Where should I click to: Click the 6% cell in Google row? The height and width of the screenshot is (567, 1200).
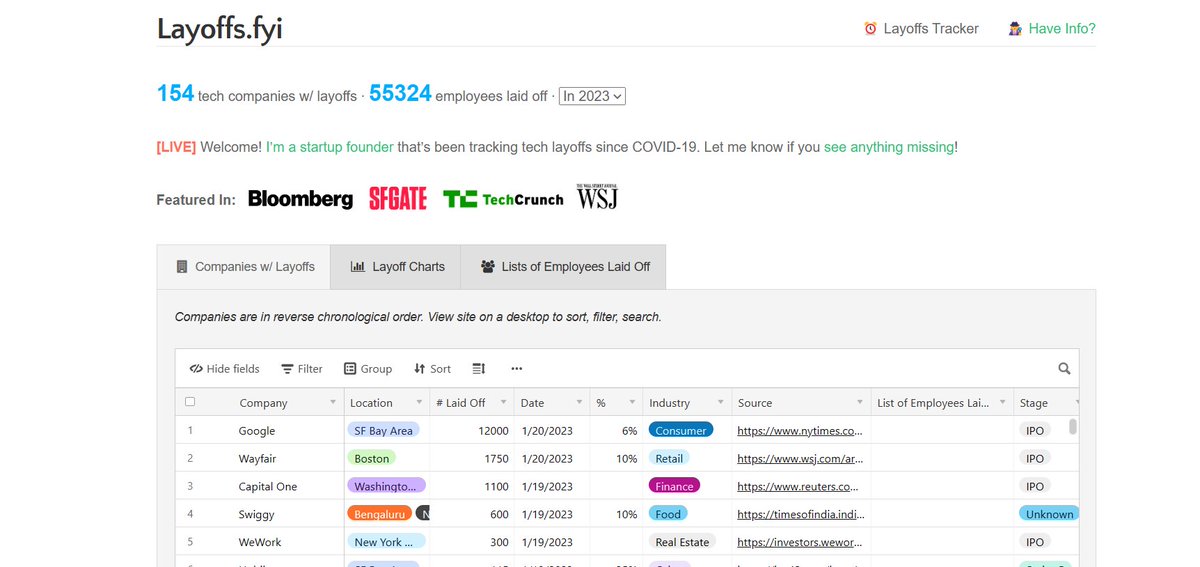[617, 431]
